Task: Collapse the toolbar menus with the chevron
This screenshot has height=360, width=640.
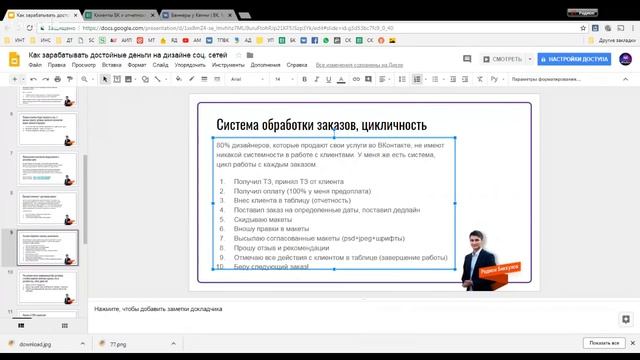Action: pyautogui.click(x=626, y=79)
